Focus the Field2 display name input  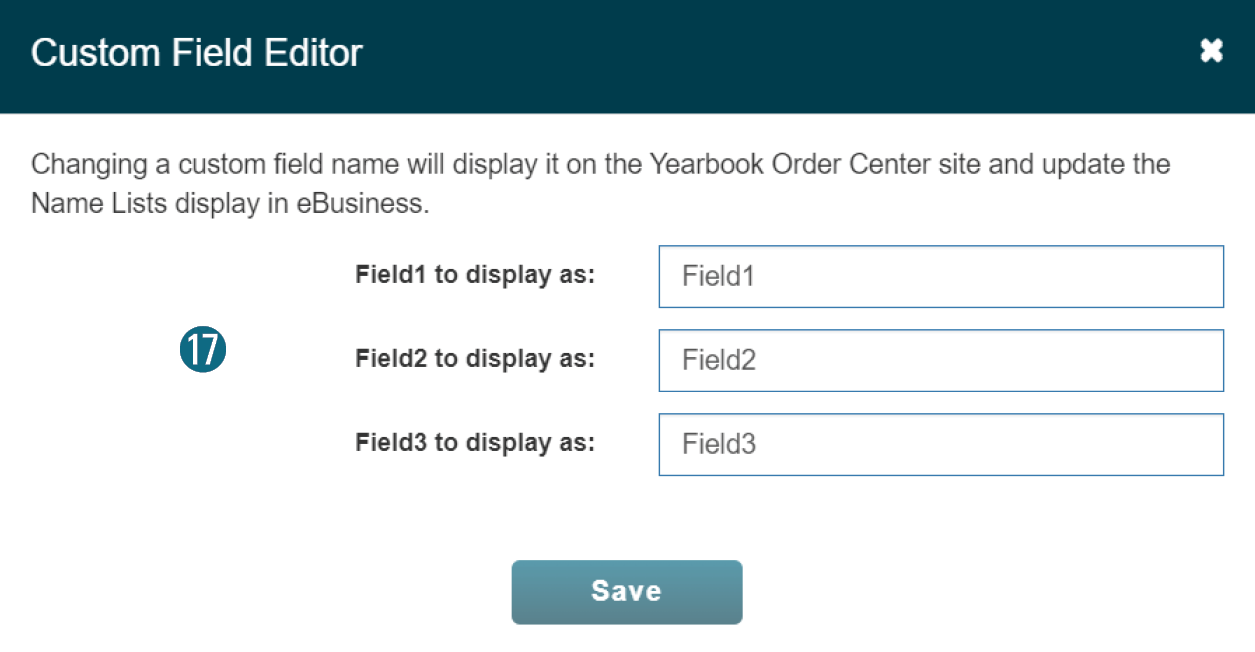[x=940, y=361]
